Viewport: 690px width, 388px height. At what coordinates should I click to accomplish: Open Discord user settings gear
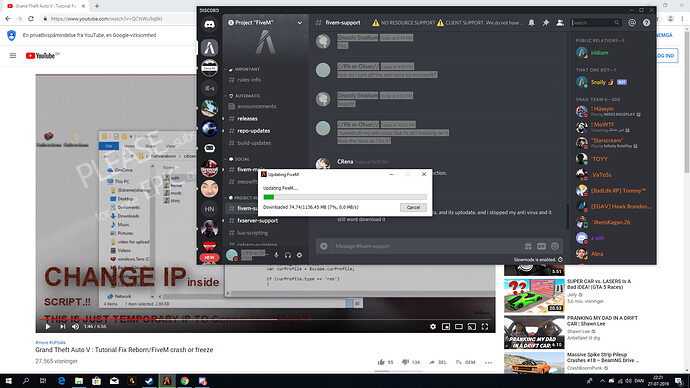pos(299,255)
